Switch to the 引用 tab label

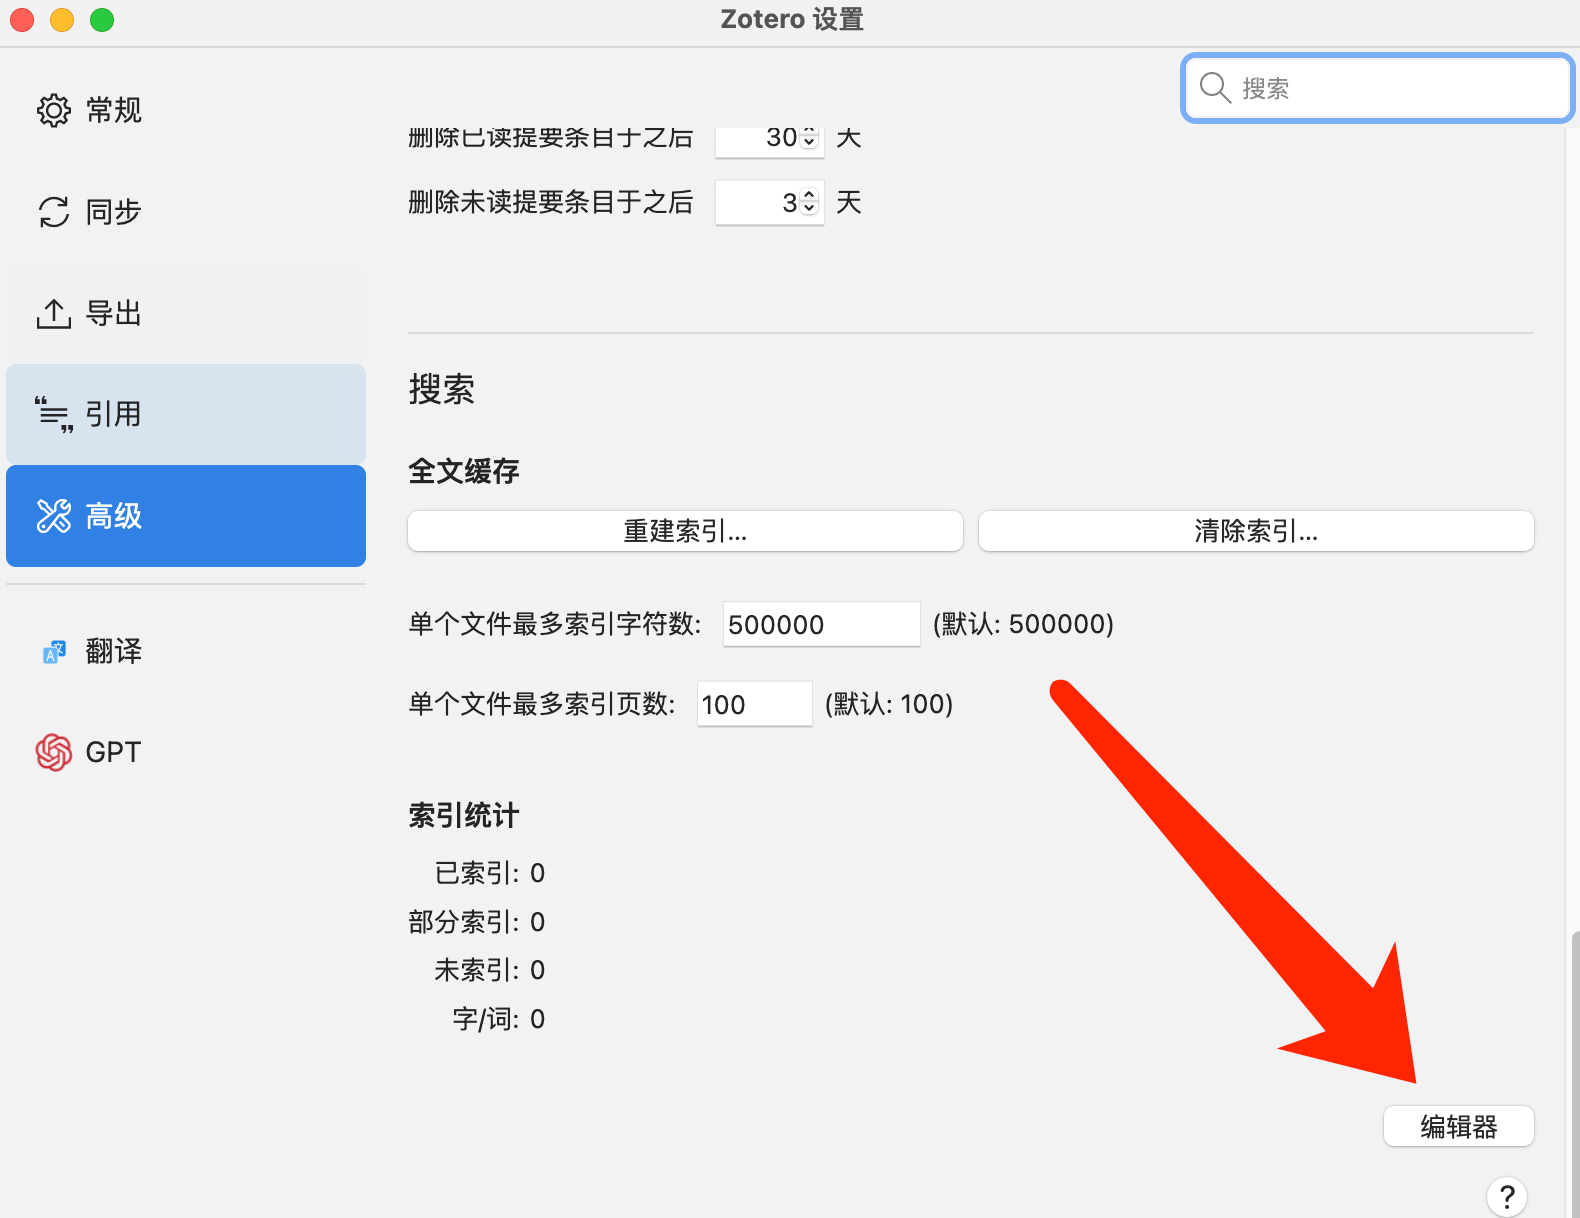114,414
